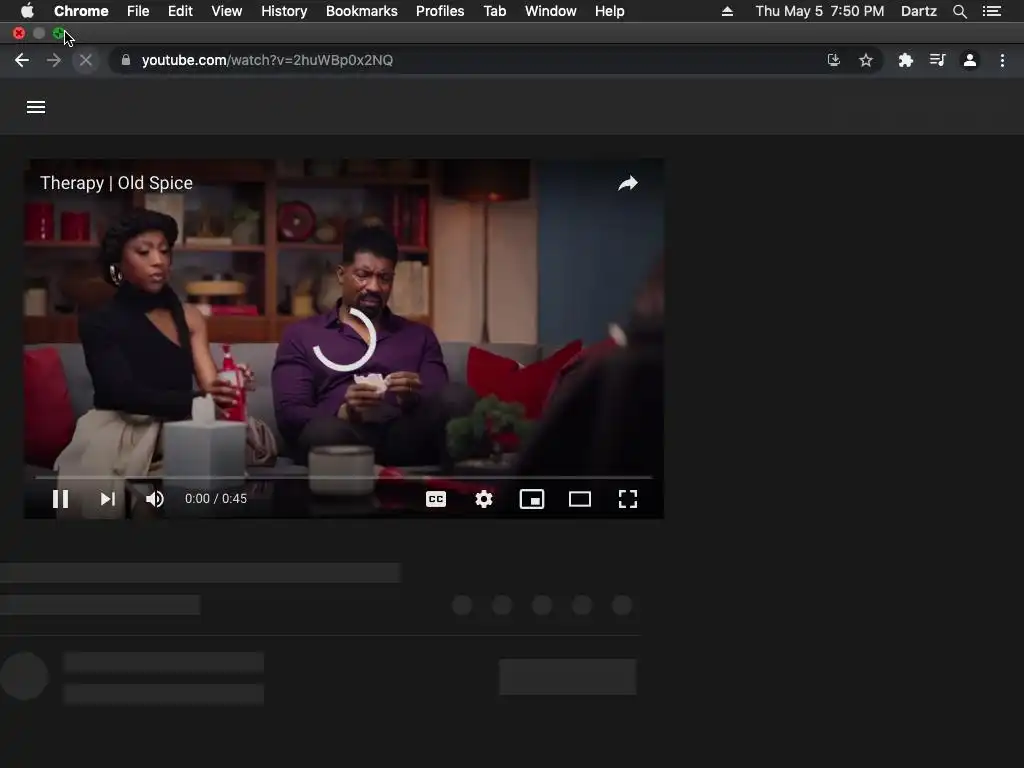The image size is (1024, 768).
Task: Go back to previous page
Action: (22, 60)
